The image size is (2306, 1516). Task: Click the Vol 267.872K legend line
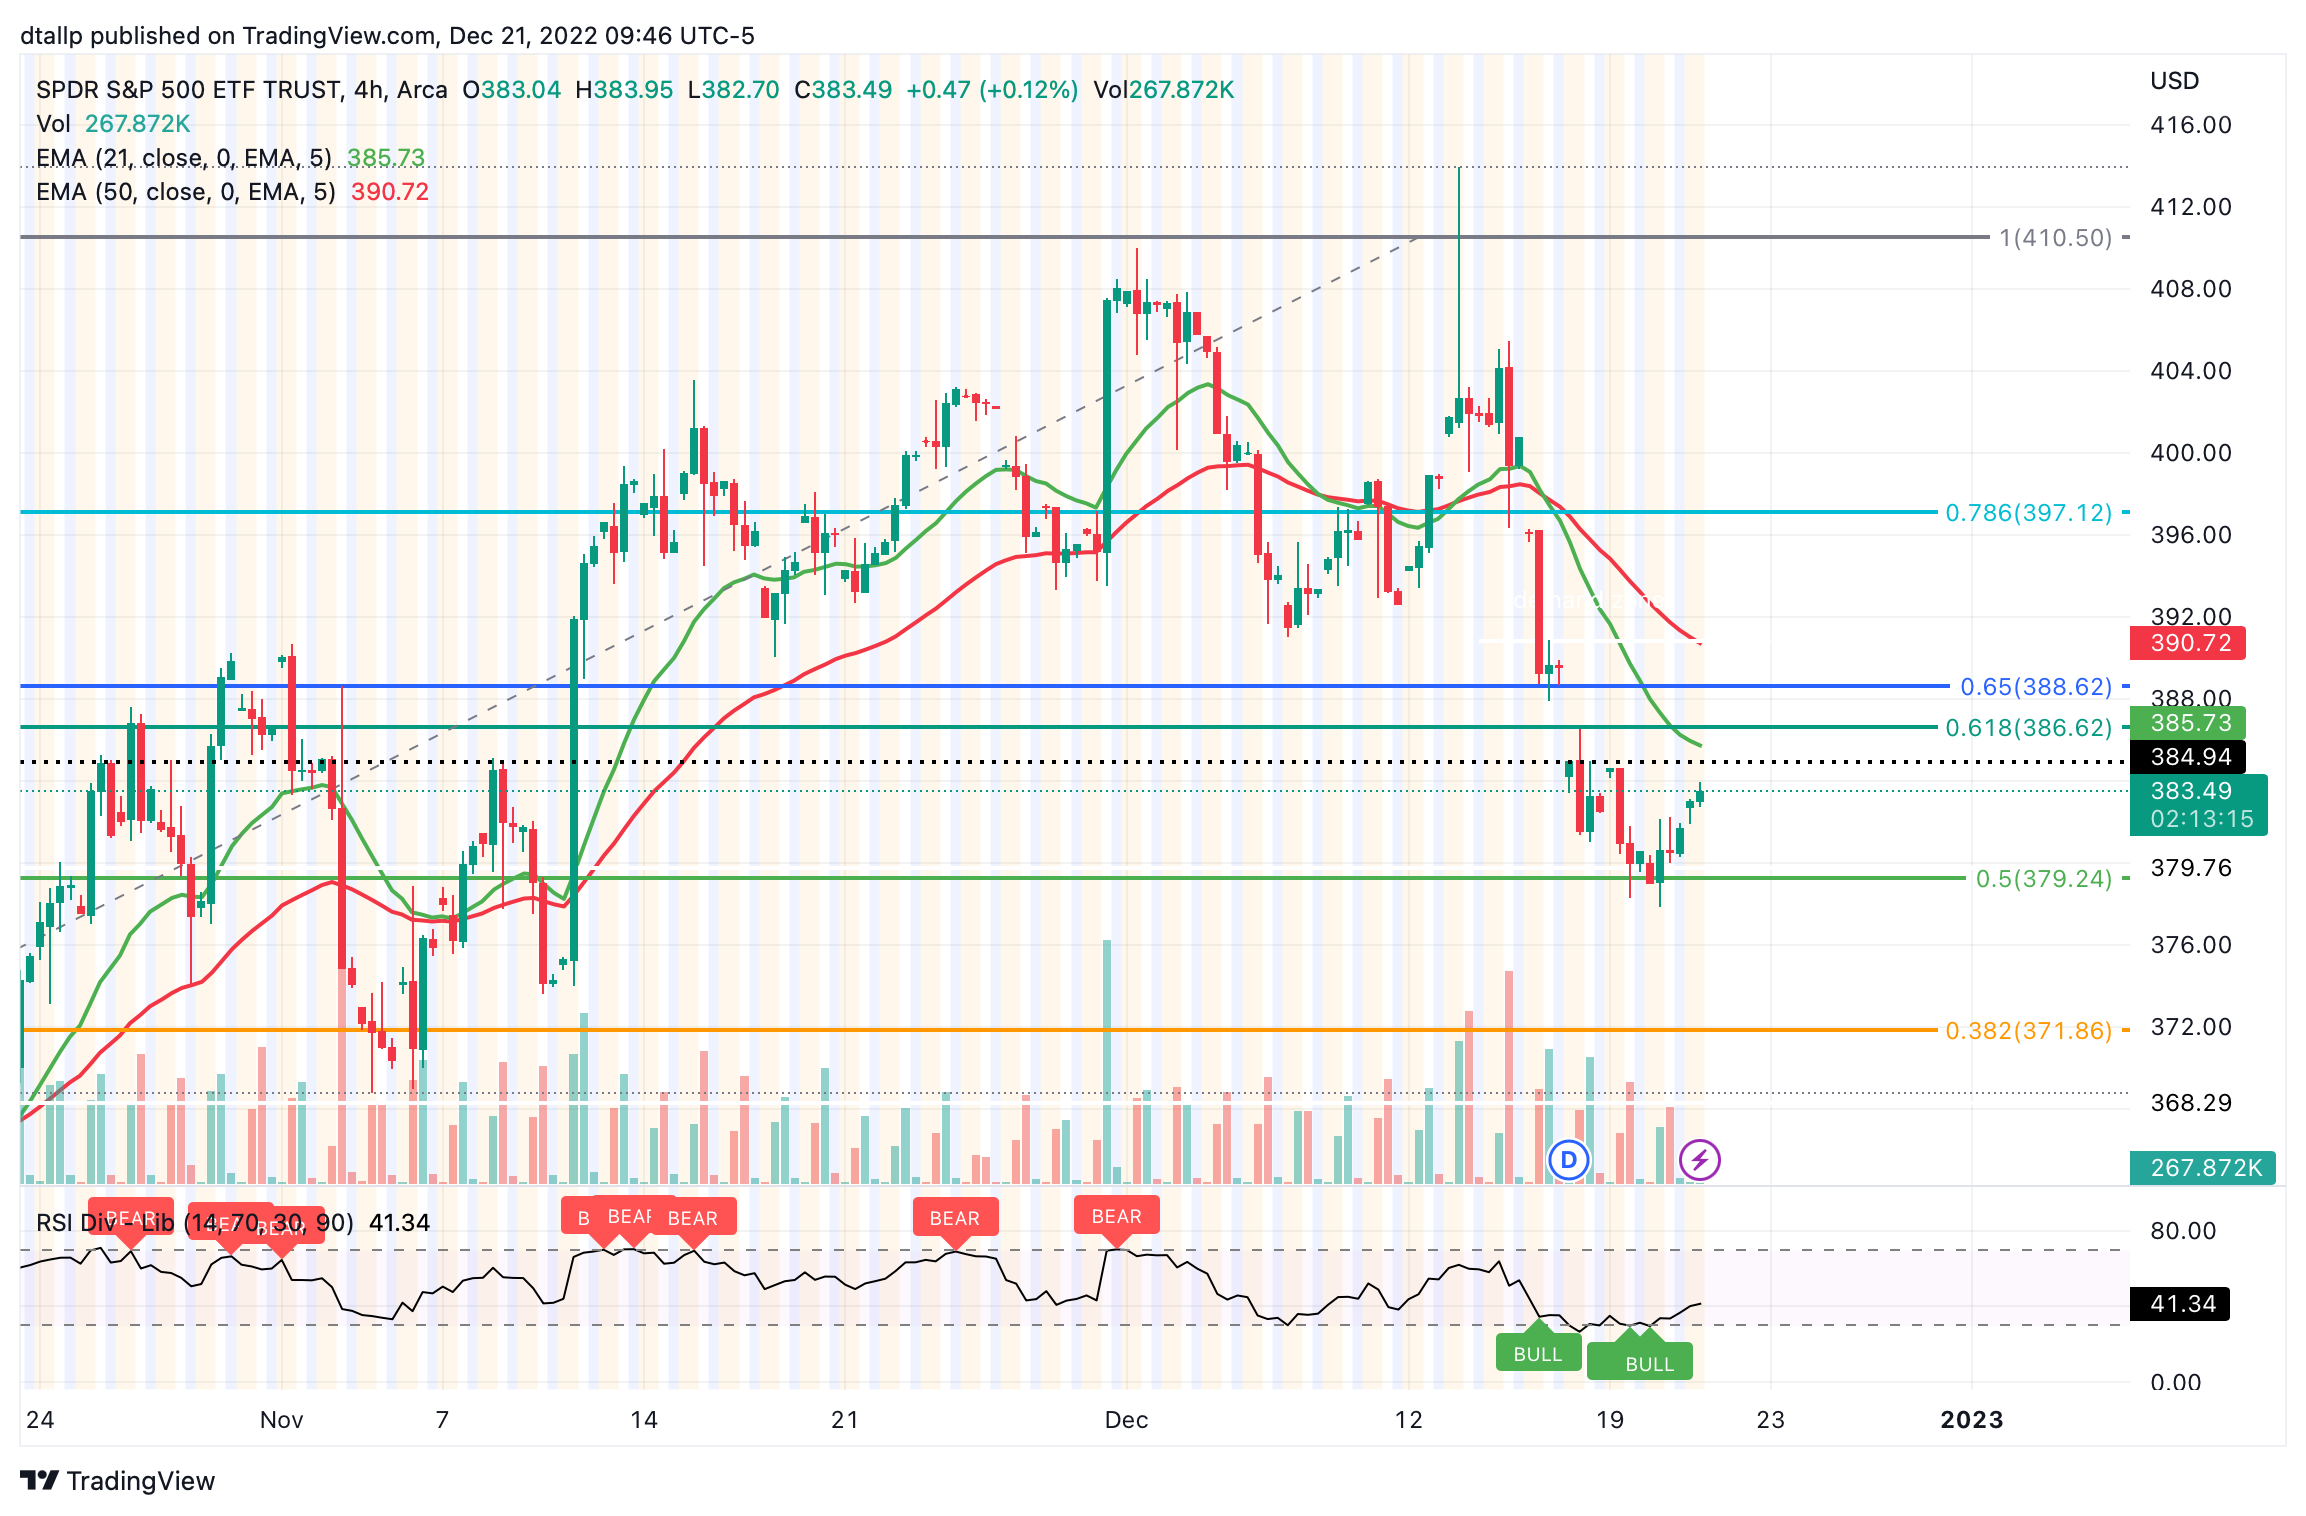(113, 124)
